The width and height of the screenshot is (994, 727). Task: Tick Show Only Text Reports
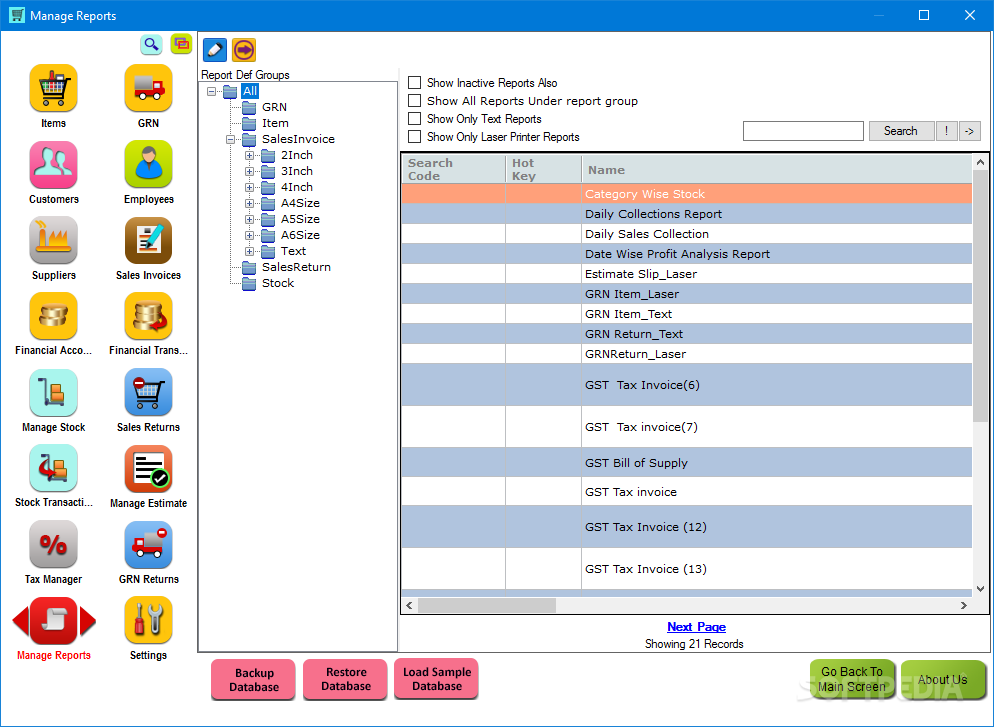point(415,119)
